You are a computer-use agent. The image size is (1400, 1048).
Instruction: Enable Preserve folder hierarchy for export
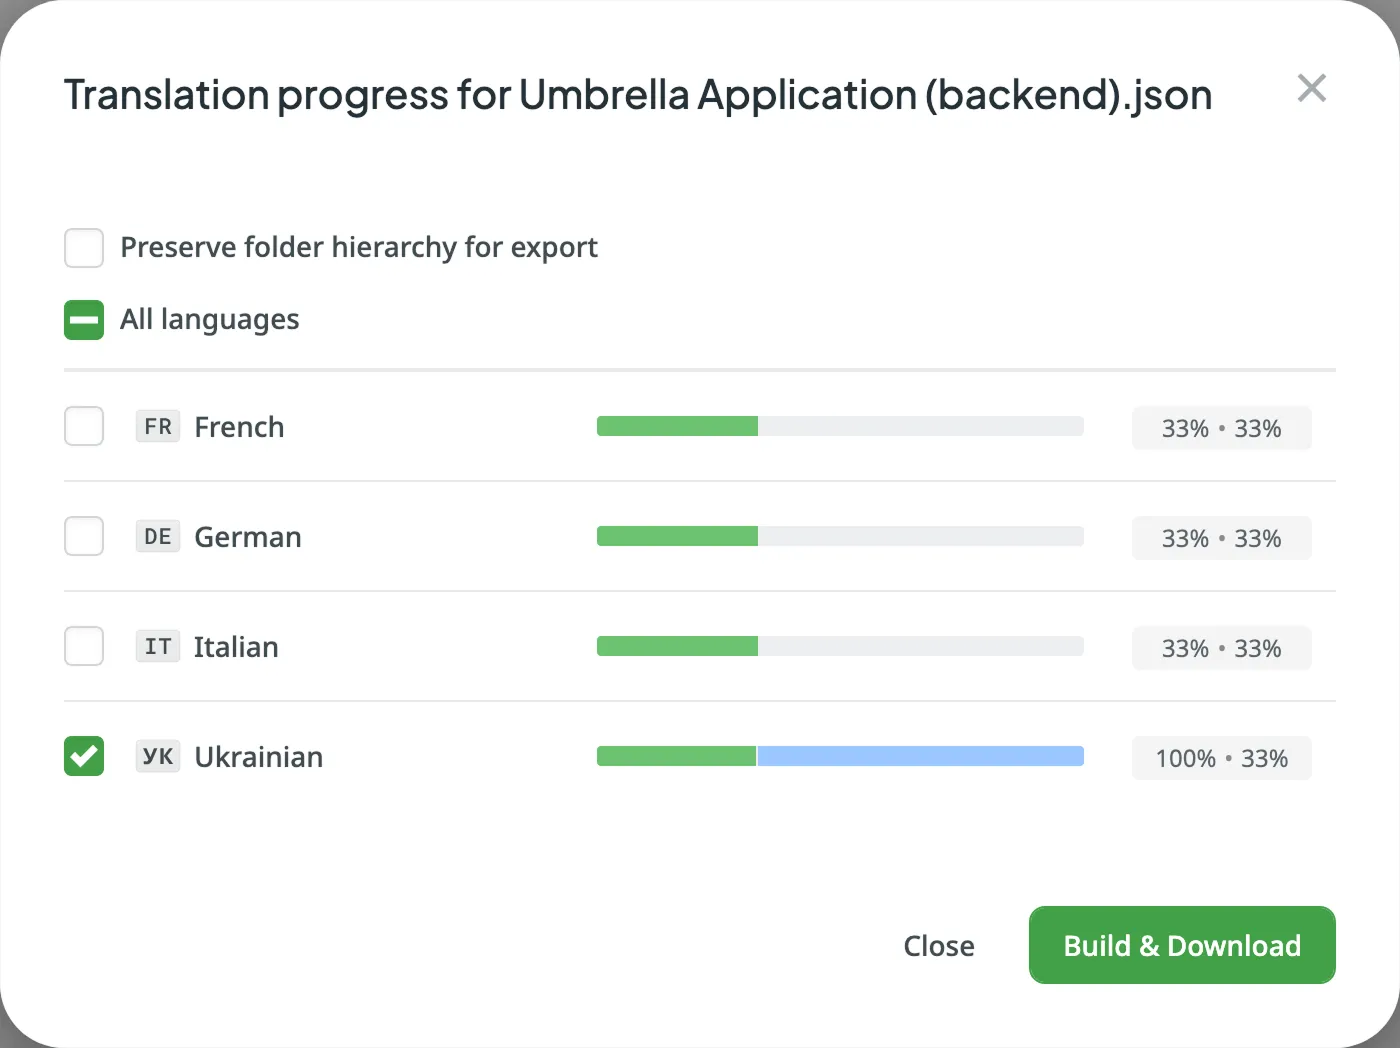pyautogui.click(x=83, y=247)
